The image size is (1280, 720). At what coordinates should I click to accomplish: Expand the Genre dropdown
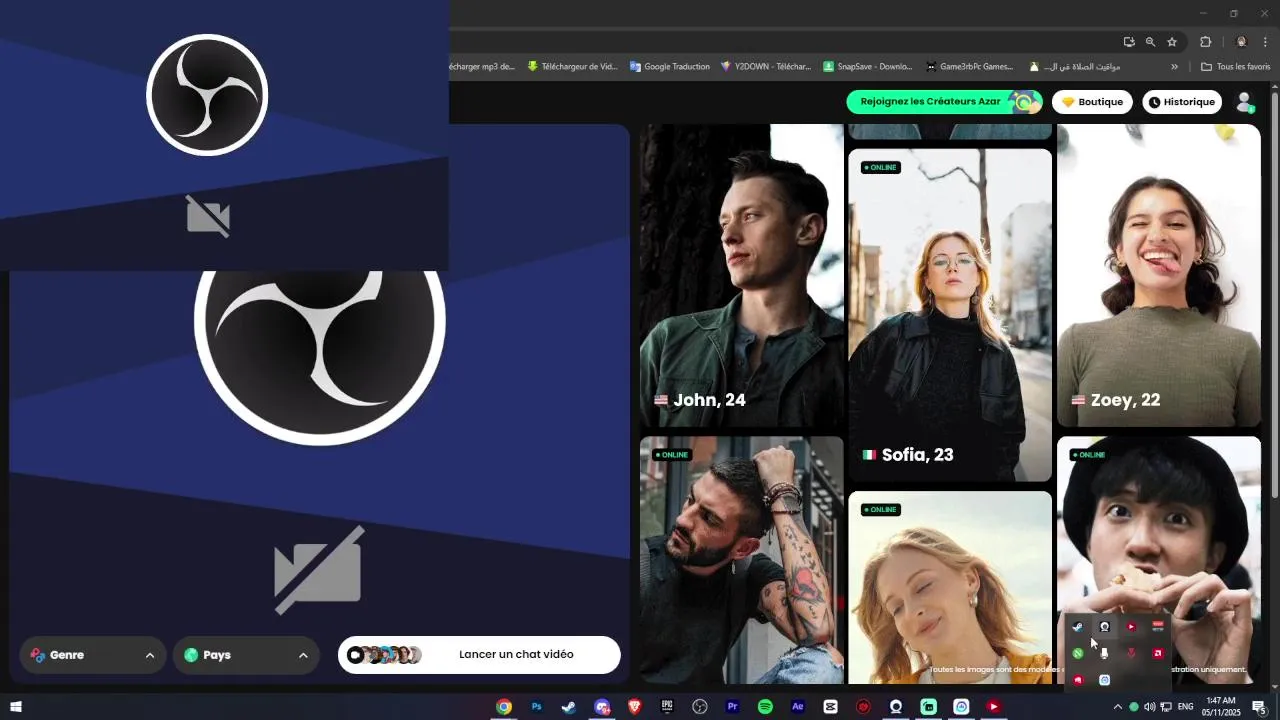[93, 655]
